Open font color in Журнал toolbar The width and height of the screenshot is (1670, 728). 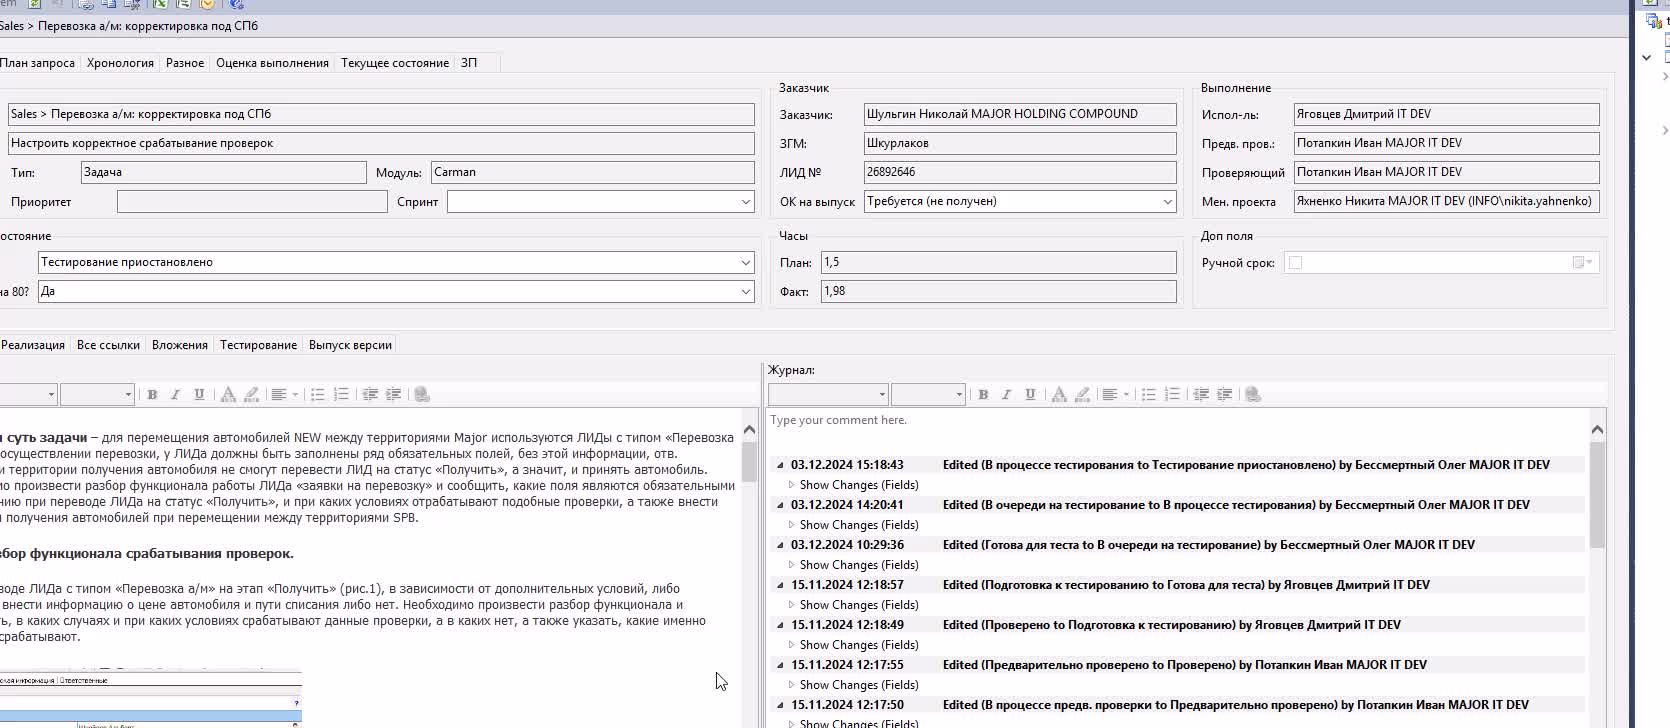[x=1059, y=395]
